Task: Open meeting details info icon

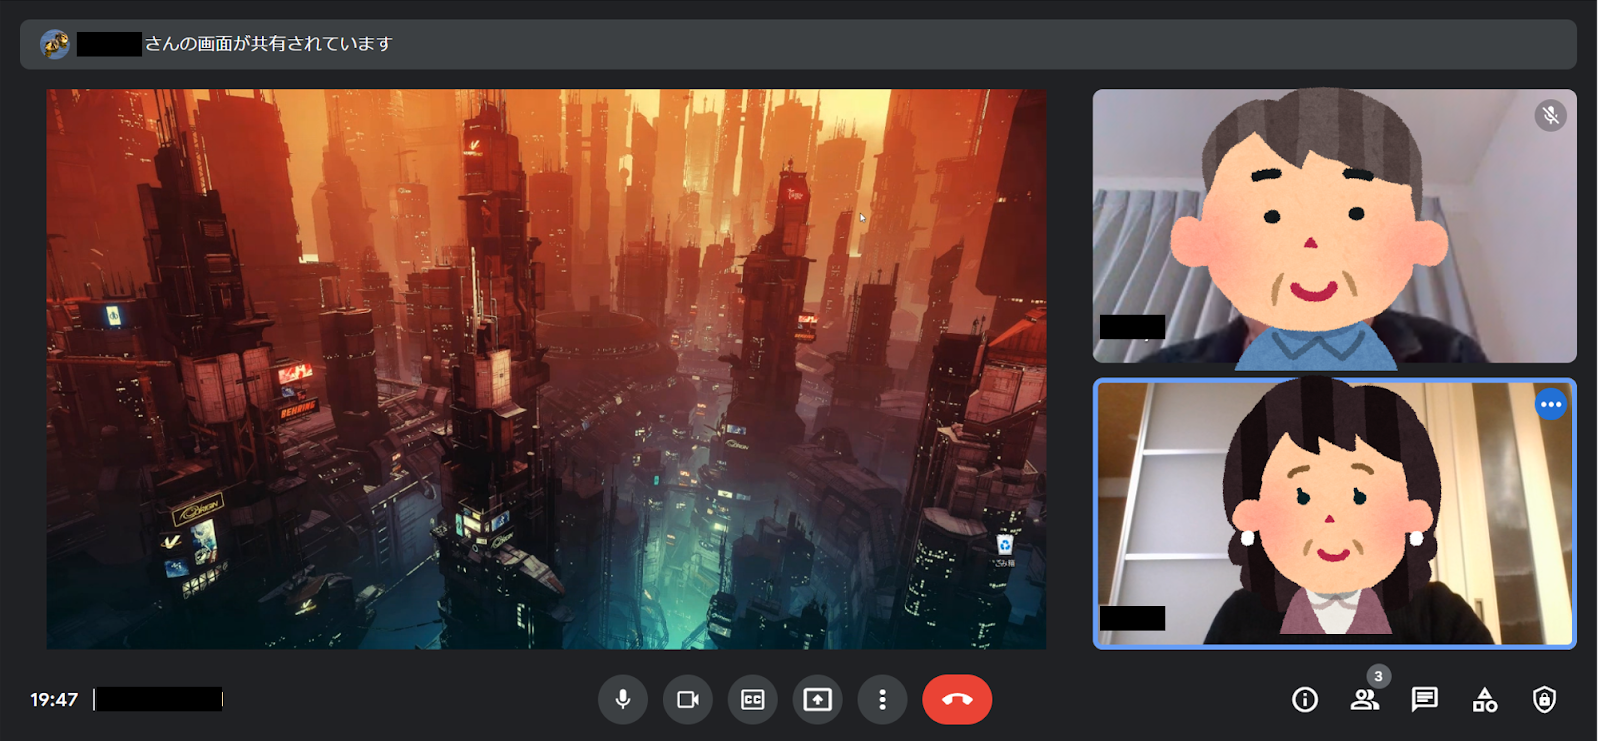Action: (1305, 699)
